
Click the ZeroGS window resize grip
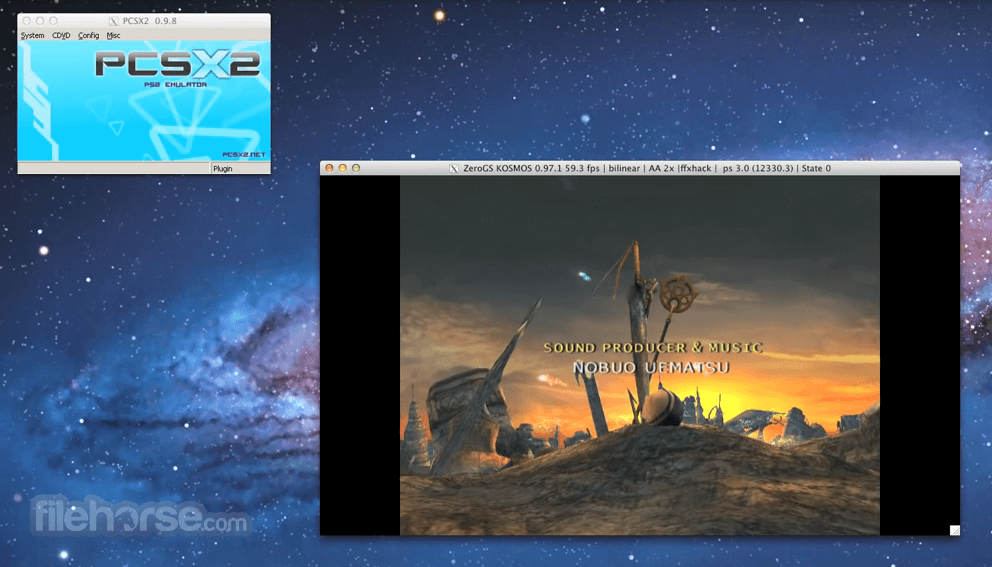(x=955, y=530)
